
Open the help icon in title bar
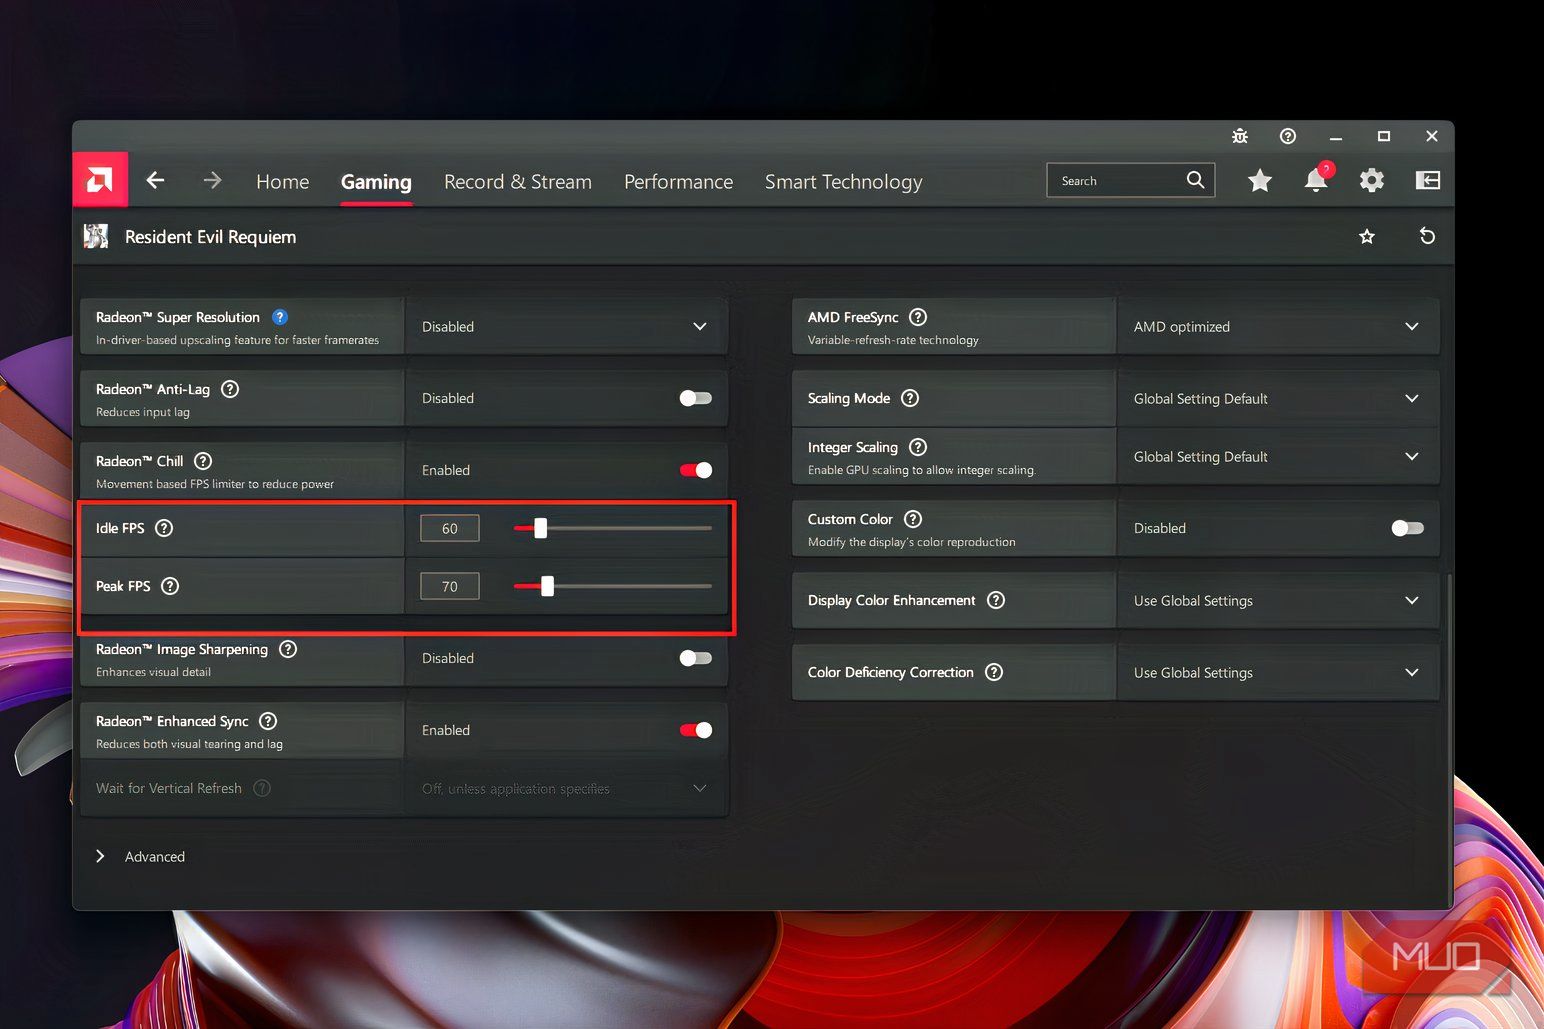click(1288, 136)
